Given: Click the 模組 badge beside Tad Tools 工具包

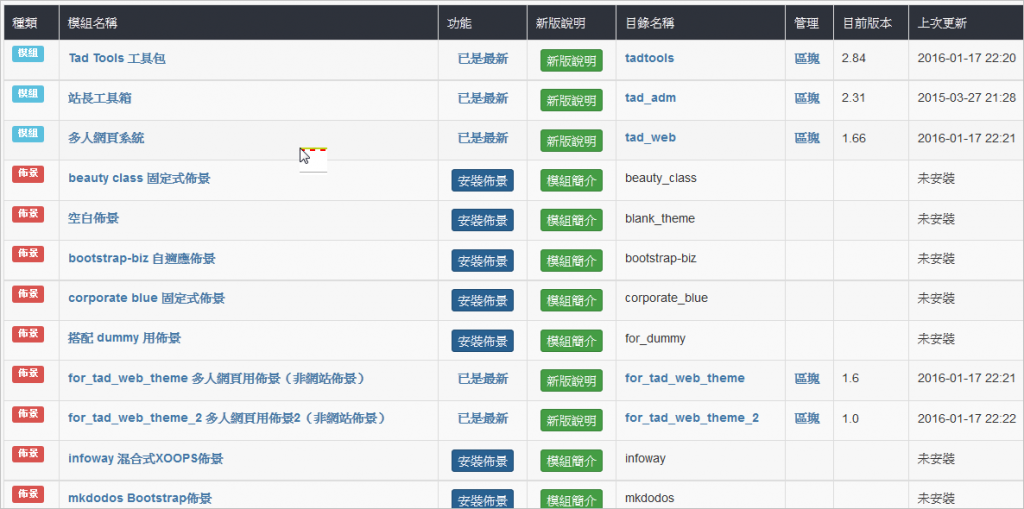Looking at the screenshot, I should (x=27, y=54).
